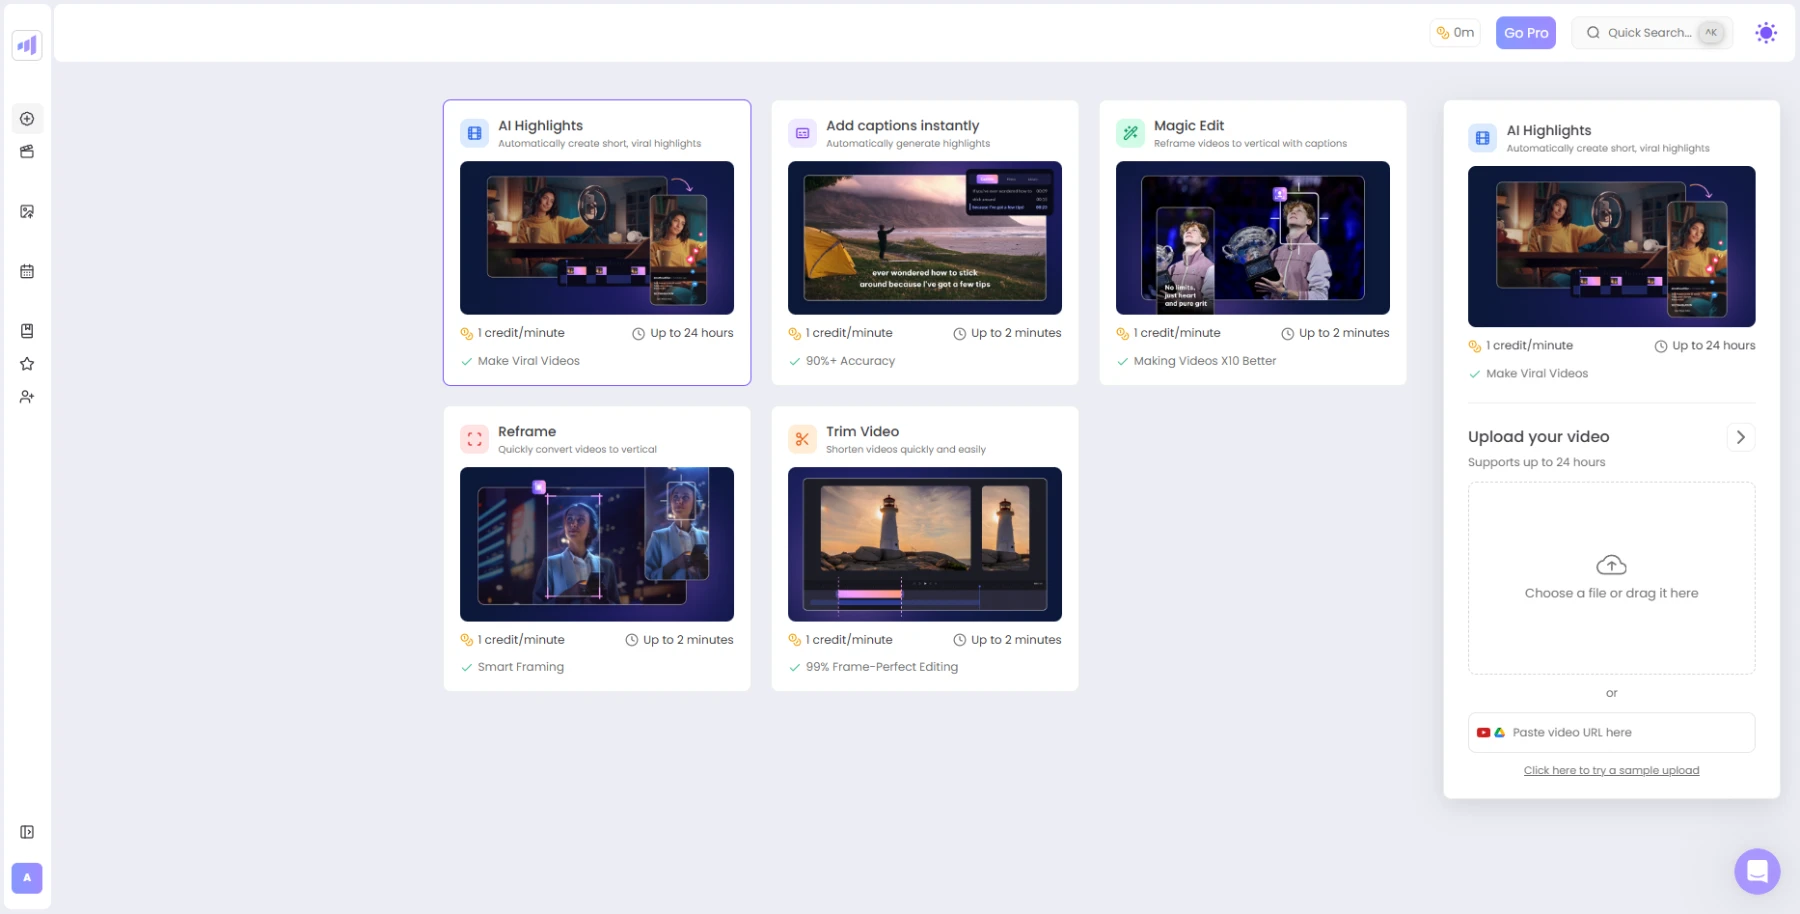The image size is (1800, 914).
Task: Select the Add captions instantly card
Action: pyautogui.click(x=924, y=242)
